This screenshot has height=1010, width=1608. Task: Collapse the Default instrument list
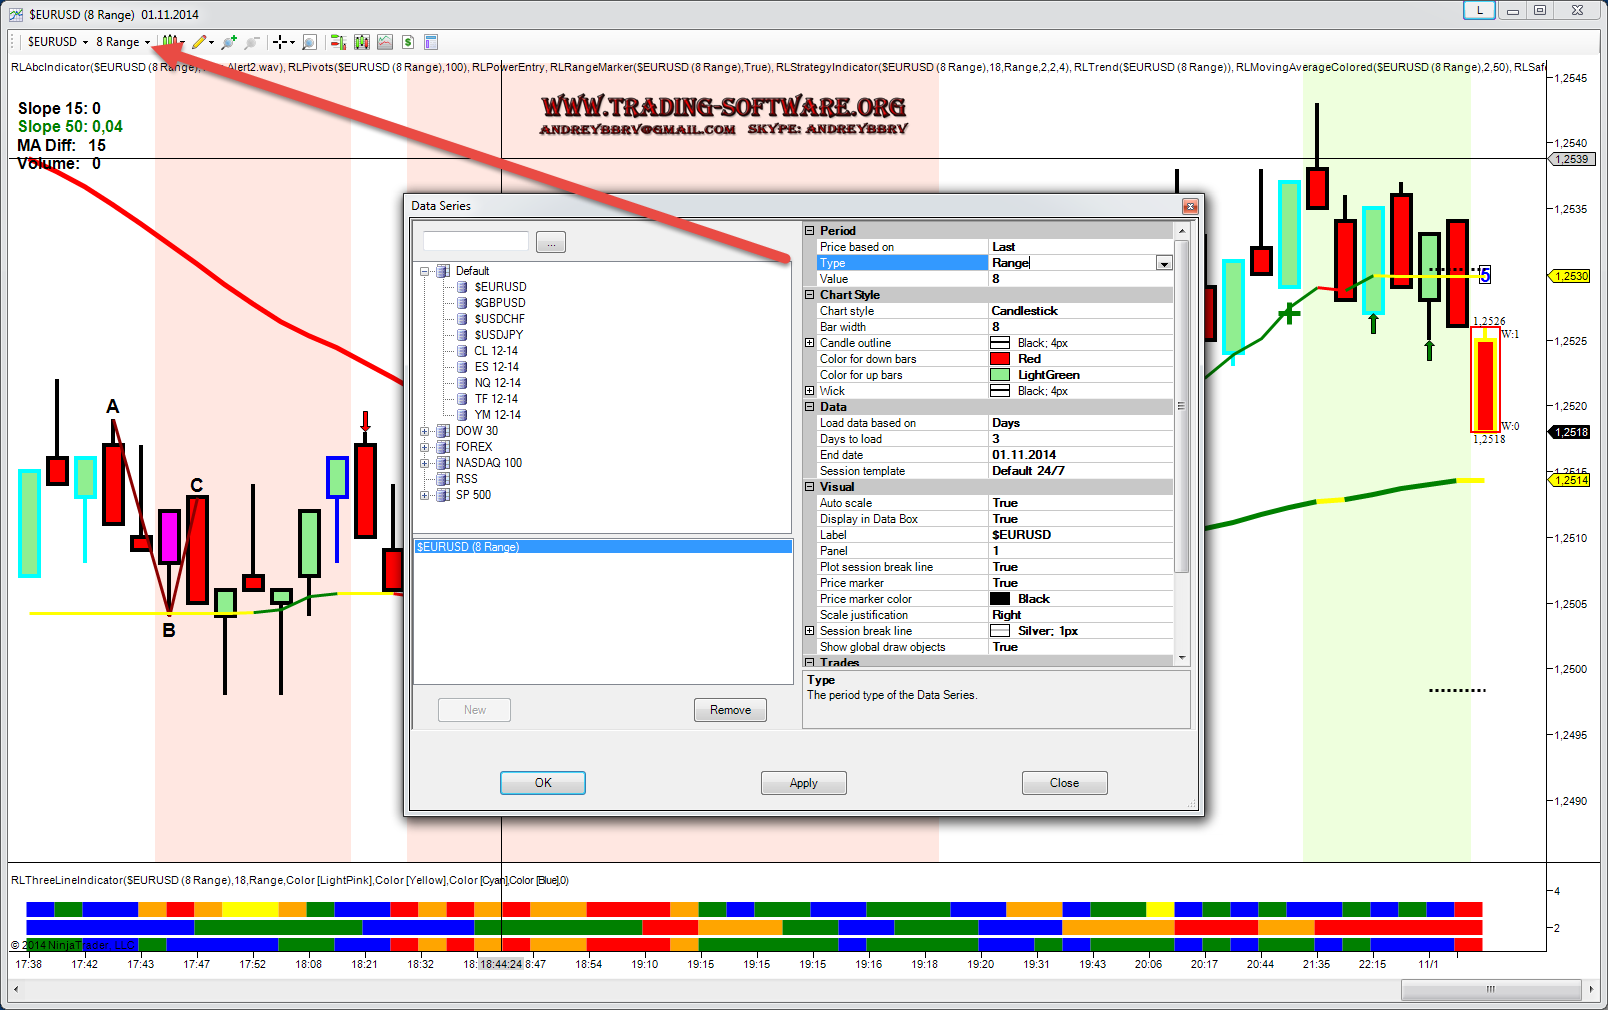[425, 271]
